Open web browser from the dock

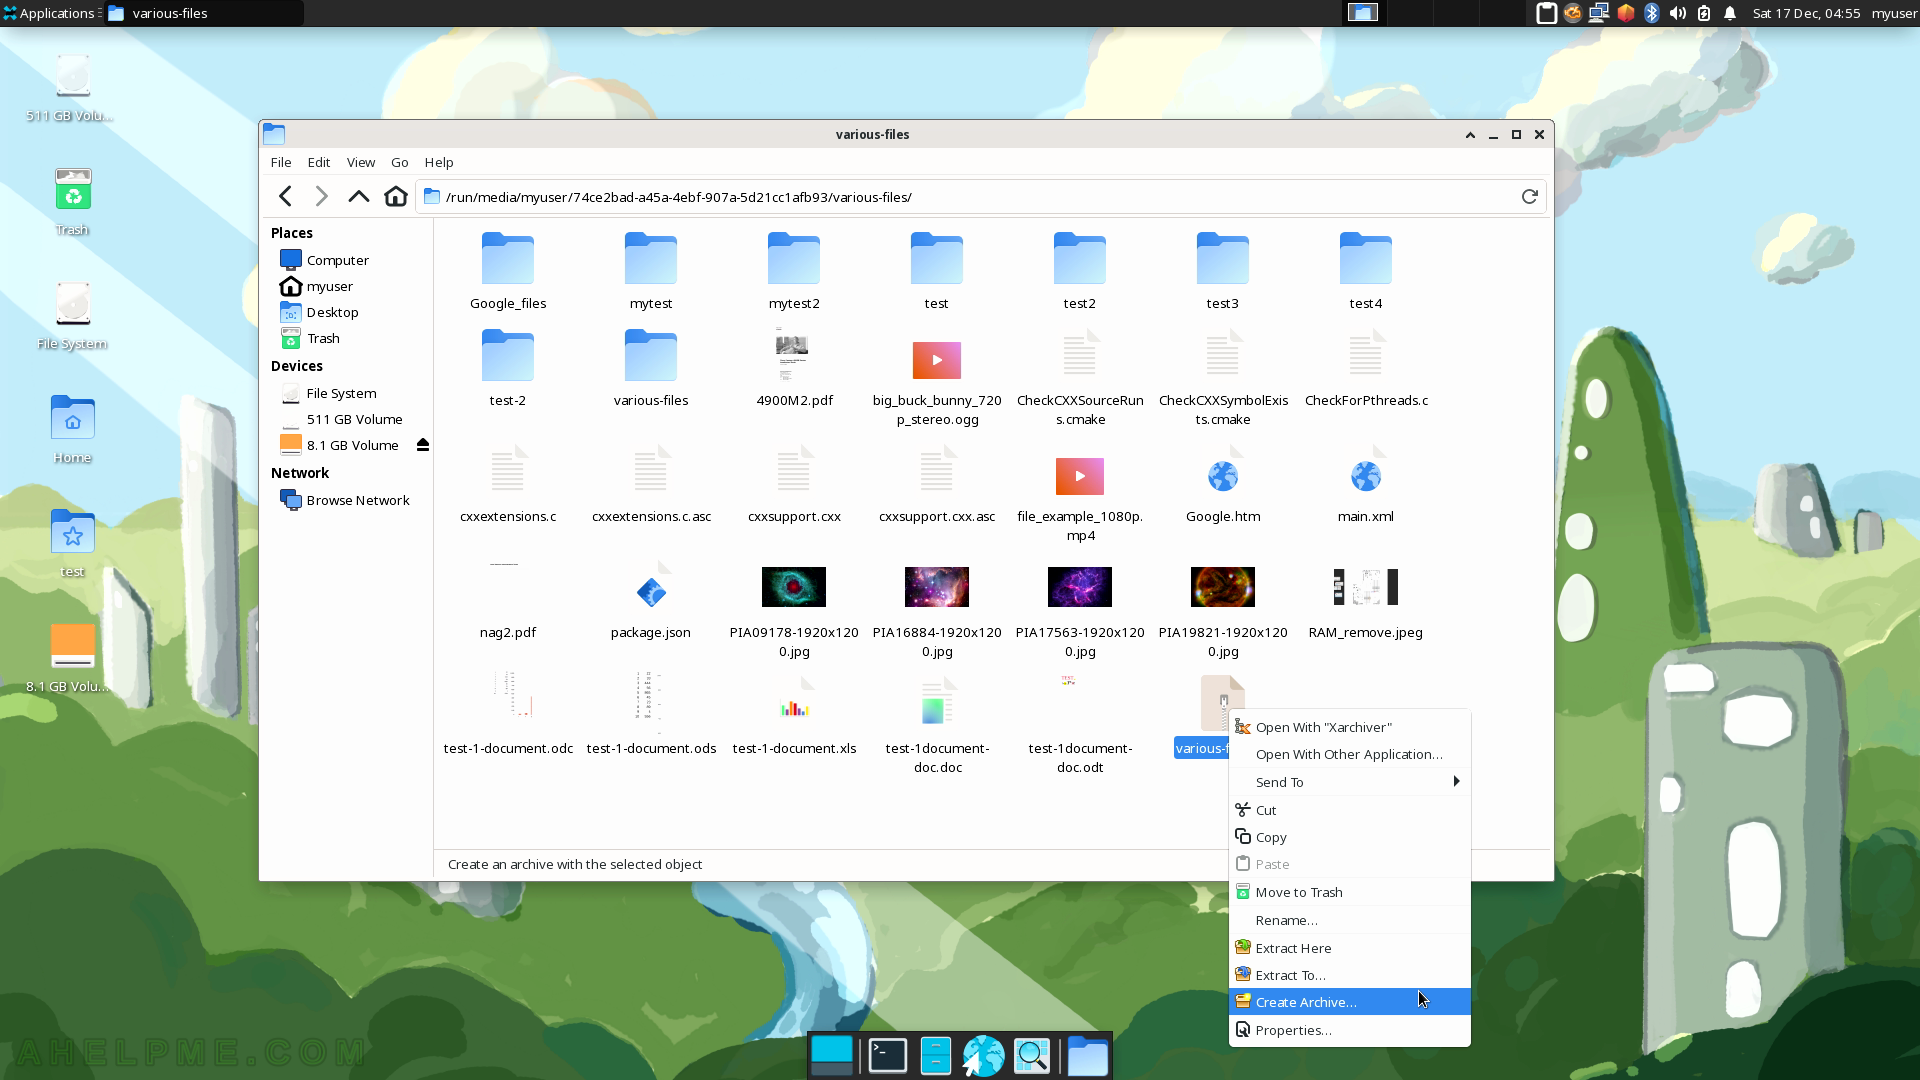coord(983,1056)
